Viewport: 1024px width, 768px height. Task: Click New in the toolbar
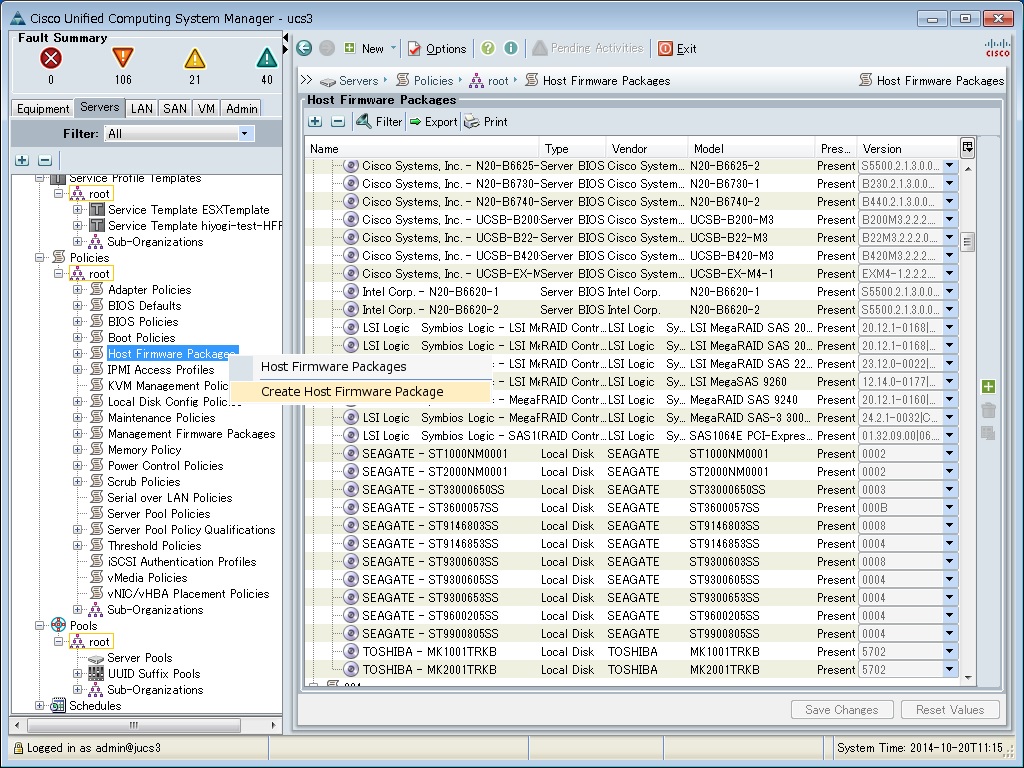point(364,48)
